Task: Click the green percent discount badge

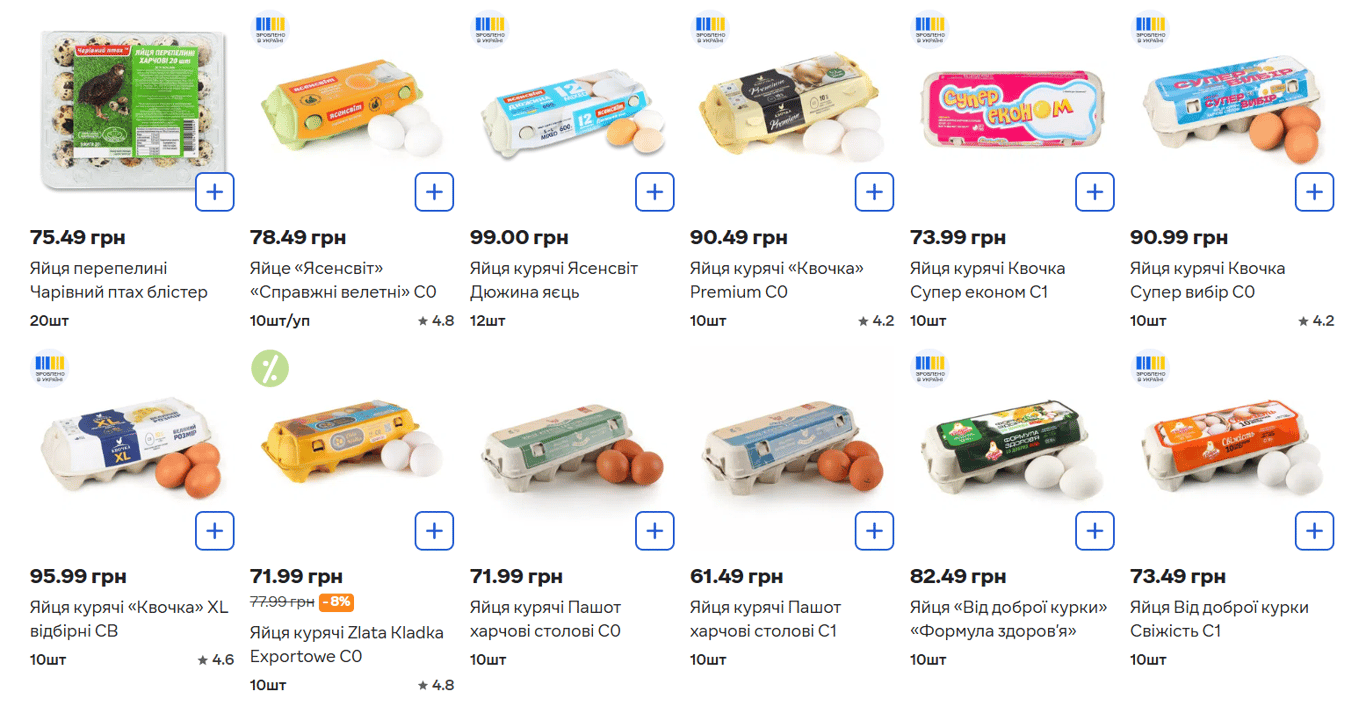Action: [269, 368]
